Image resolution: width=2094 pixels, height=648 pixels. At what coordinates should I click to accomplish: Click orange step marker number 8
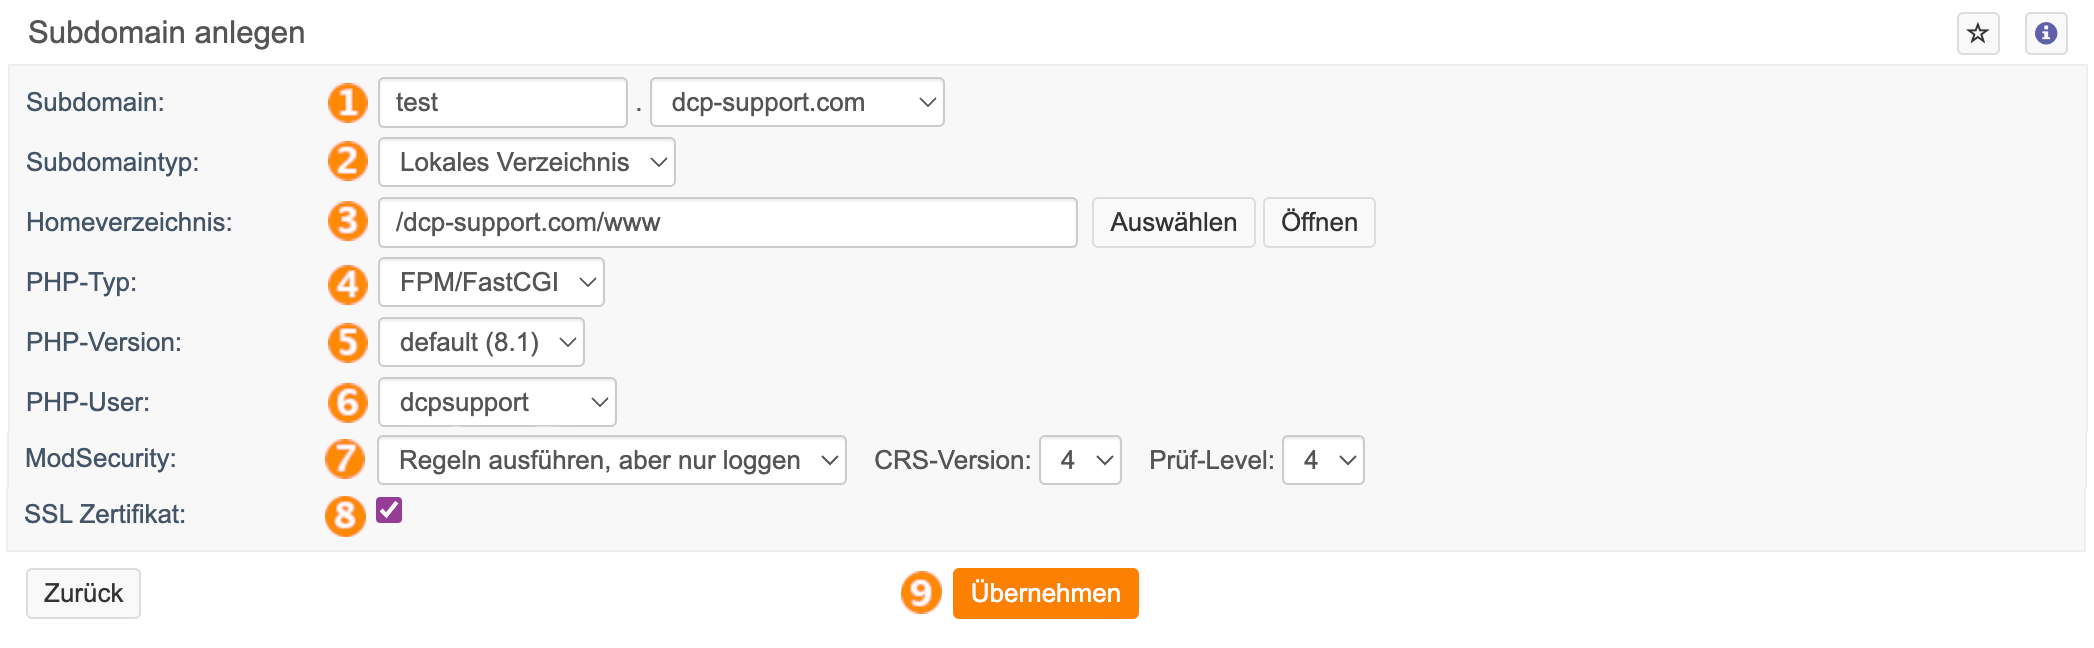[346, 515]
